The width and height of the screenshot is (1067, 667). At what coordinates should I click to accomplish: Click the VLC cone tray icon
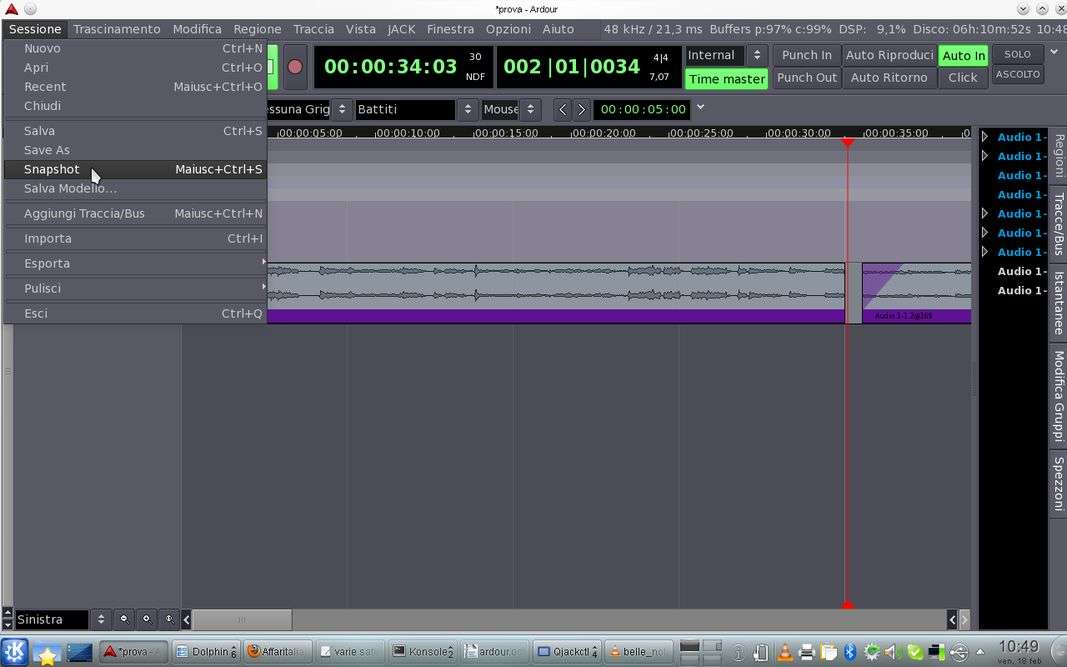pos(785,652)
